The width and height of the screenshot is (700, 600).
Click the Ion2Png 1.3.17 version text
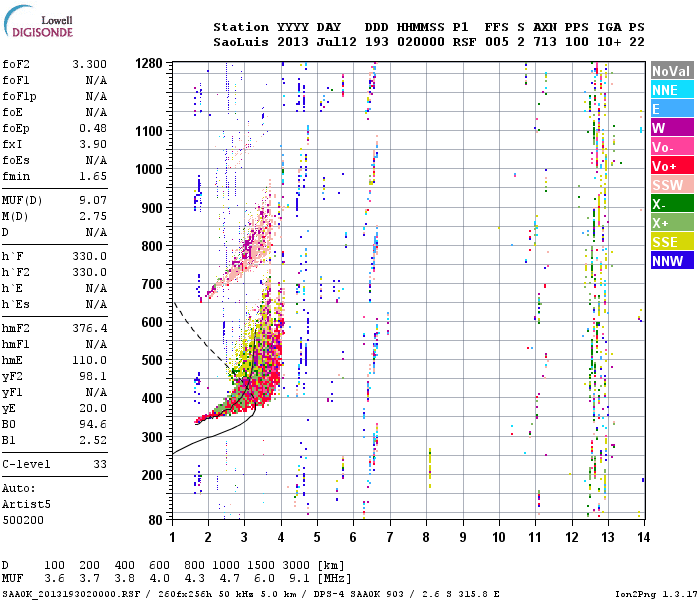[x=656, y=594]
